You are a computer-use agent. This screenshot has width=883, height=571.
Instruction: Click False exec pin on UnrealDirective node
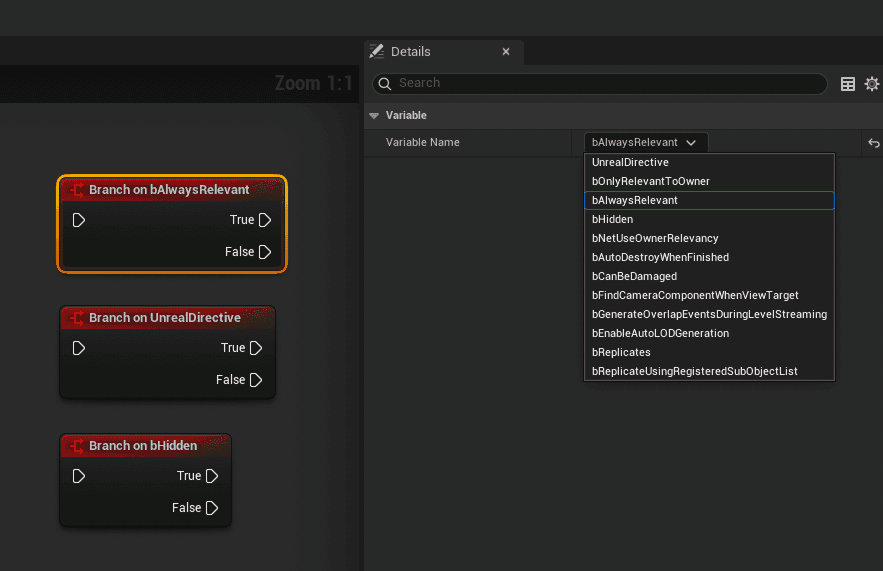(256, 380)
